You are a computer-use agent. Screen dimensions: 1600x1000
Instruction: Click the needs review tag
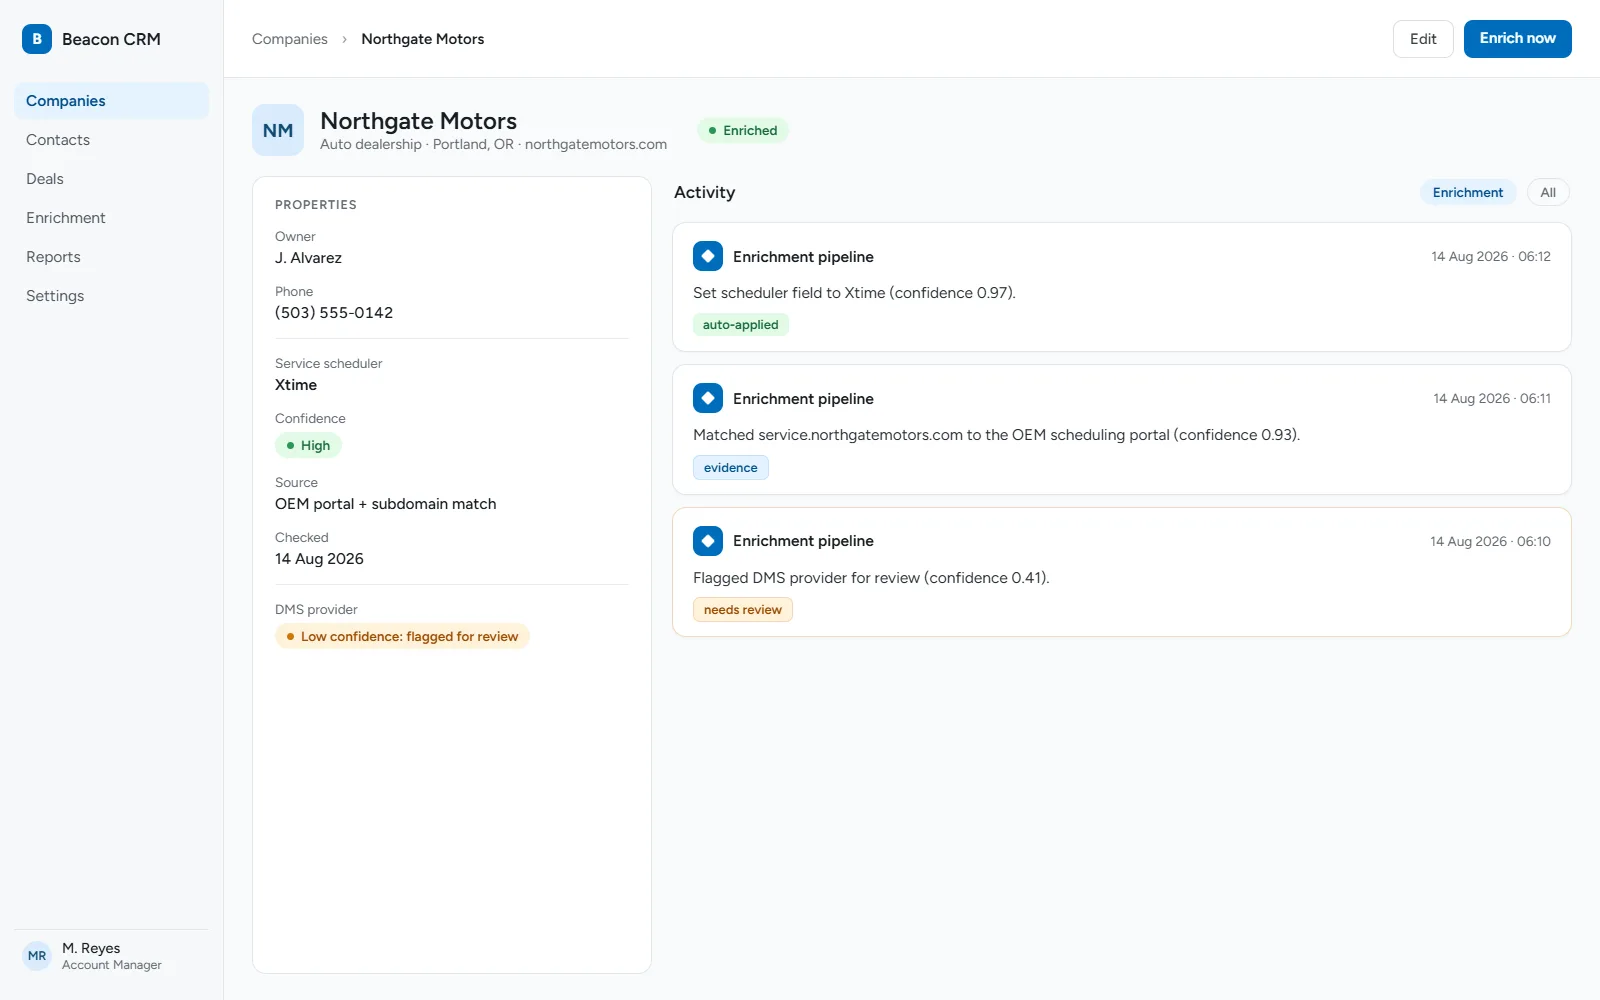[743, 610]
